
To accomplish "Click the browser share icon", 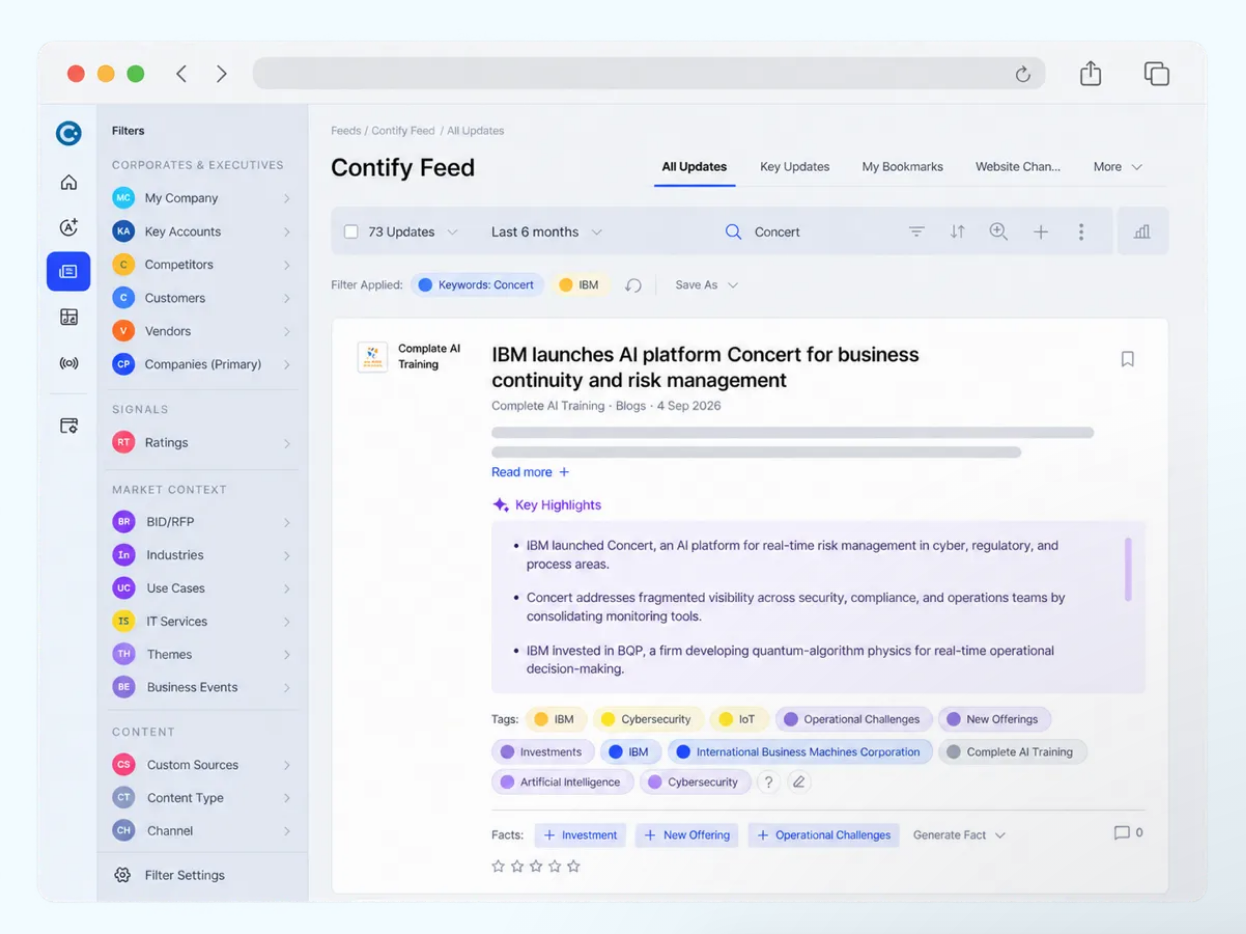I will click(x=1090, y=73).
